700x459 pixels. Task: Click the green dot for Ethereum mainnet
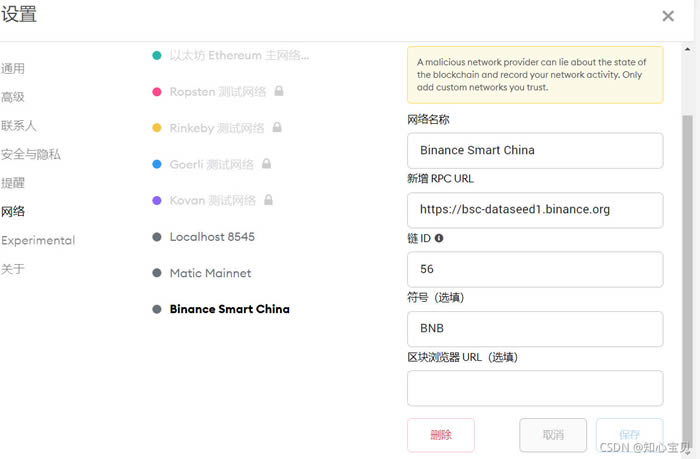(x=157, y=55)
